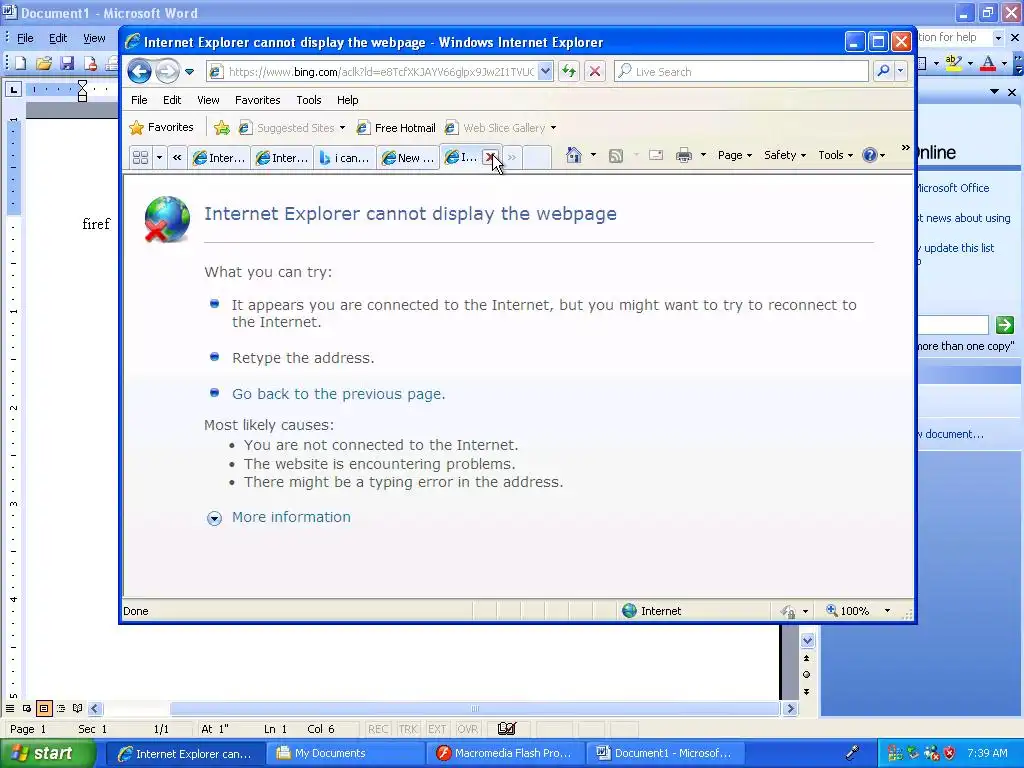
Task: Click the Internet security zone status
Action: coord(652,611)
